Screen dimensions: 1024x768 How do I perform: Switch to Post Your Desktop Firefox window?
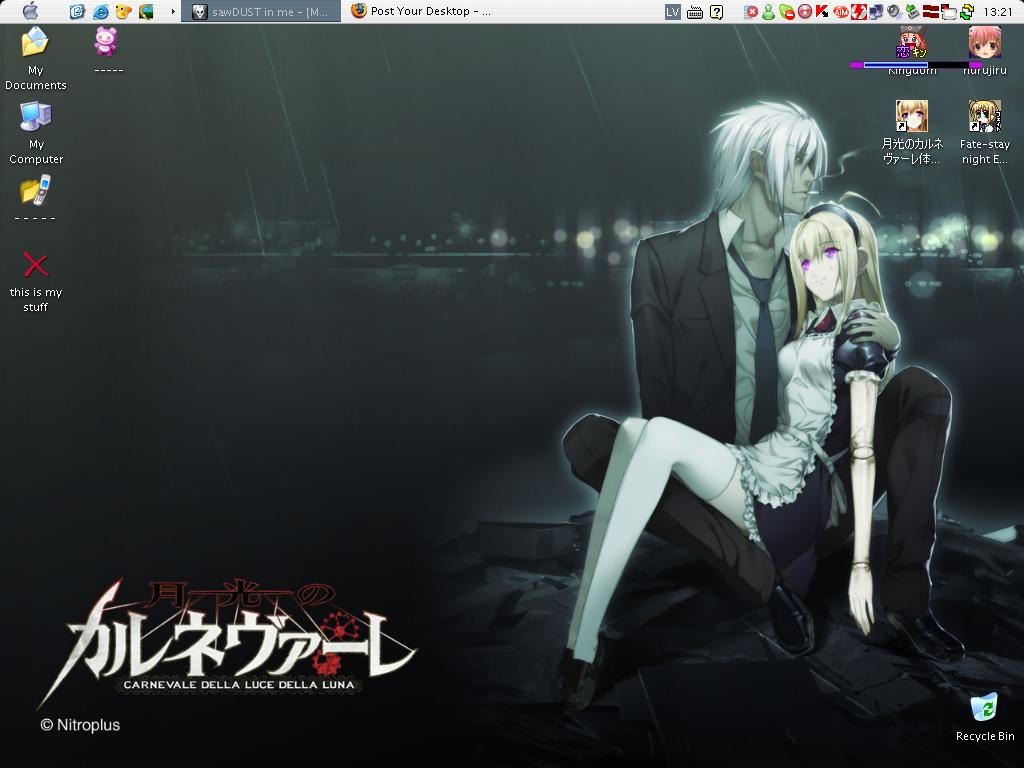tap(421, 11)
